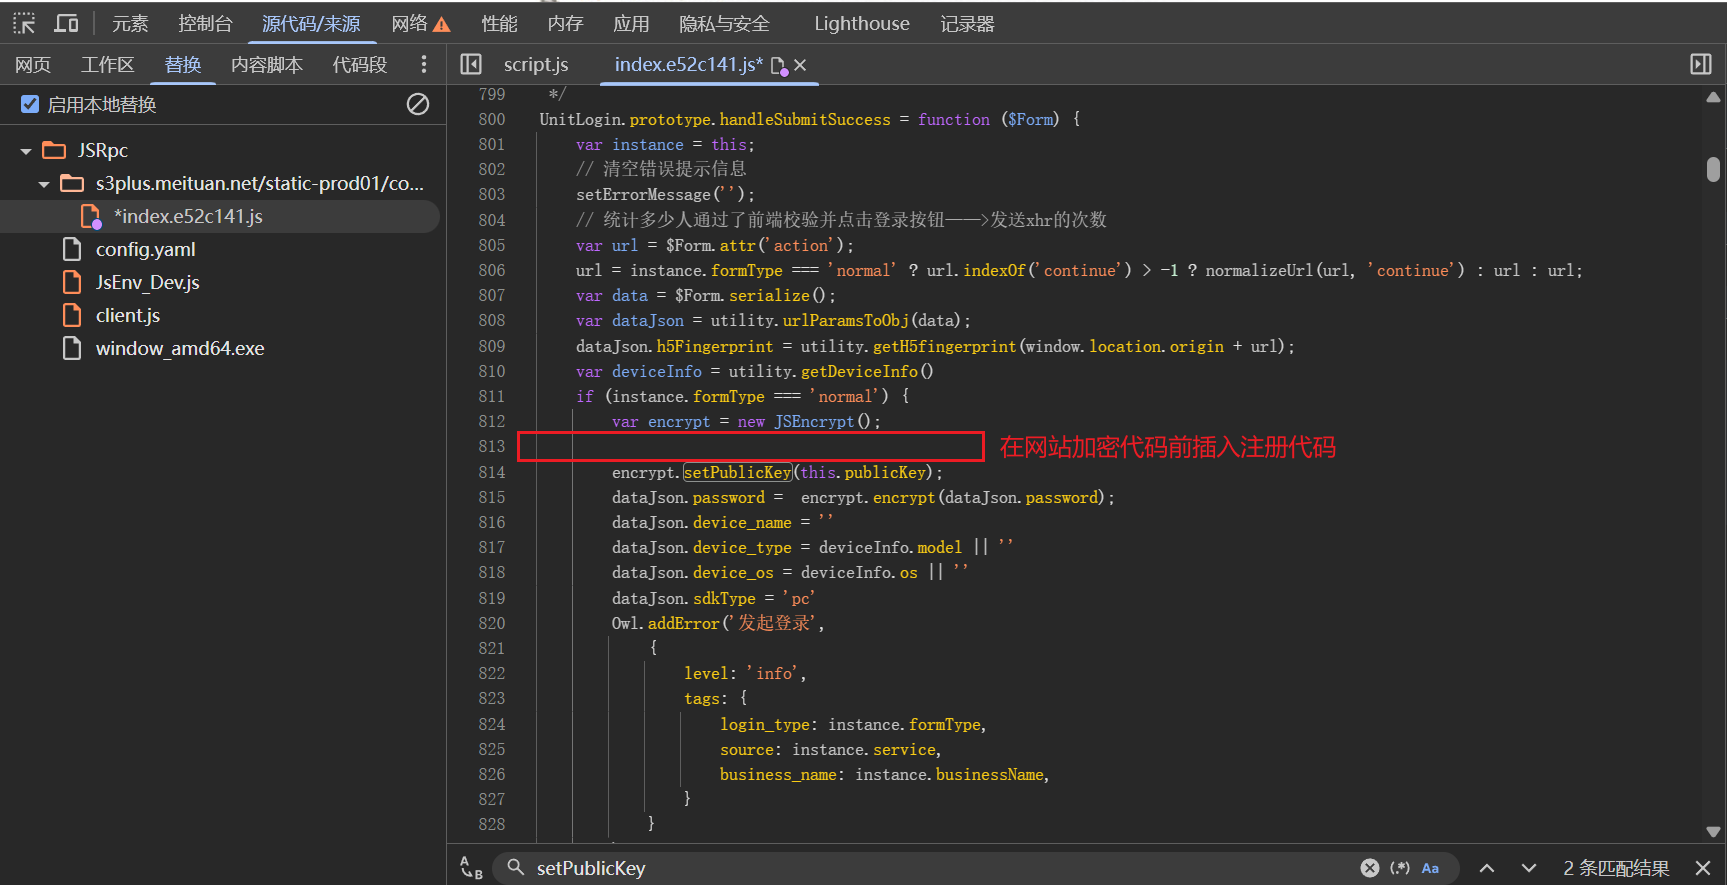Jump to the previous search match
The height and width of the screenshot is (885, 1727).
pos(1487,868)
